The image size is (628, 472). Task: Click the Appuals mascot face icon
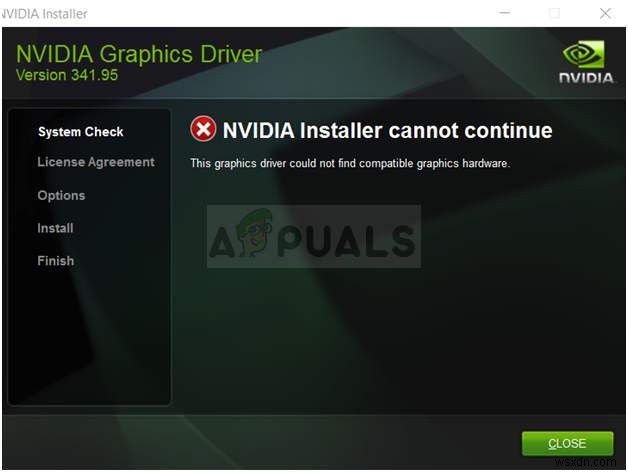tap(254, 229)
